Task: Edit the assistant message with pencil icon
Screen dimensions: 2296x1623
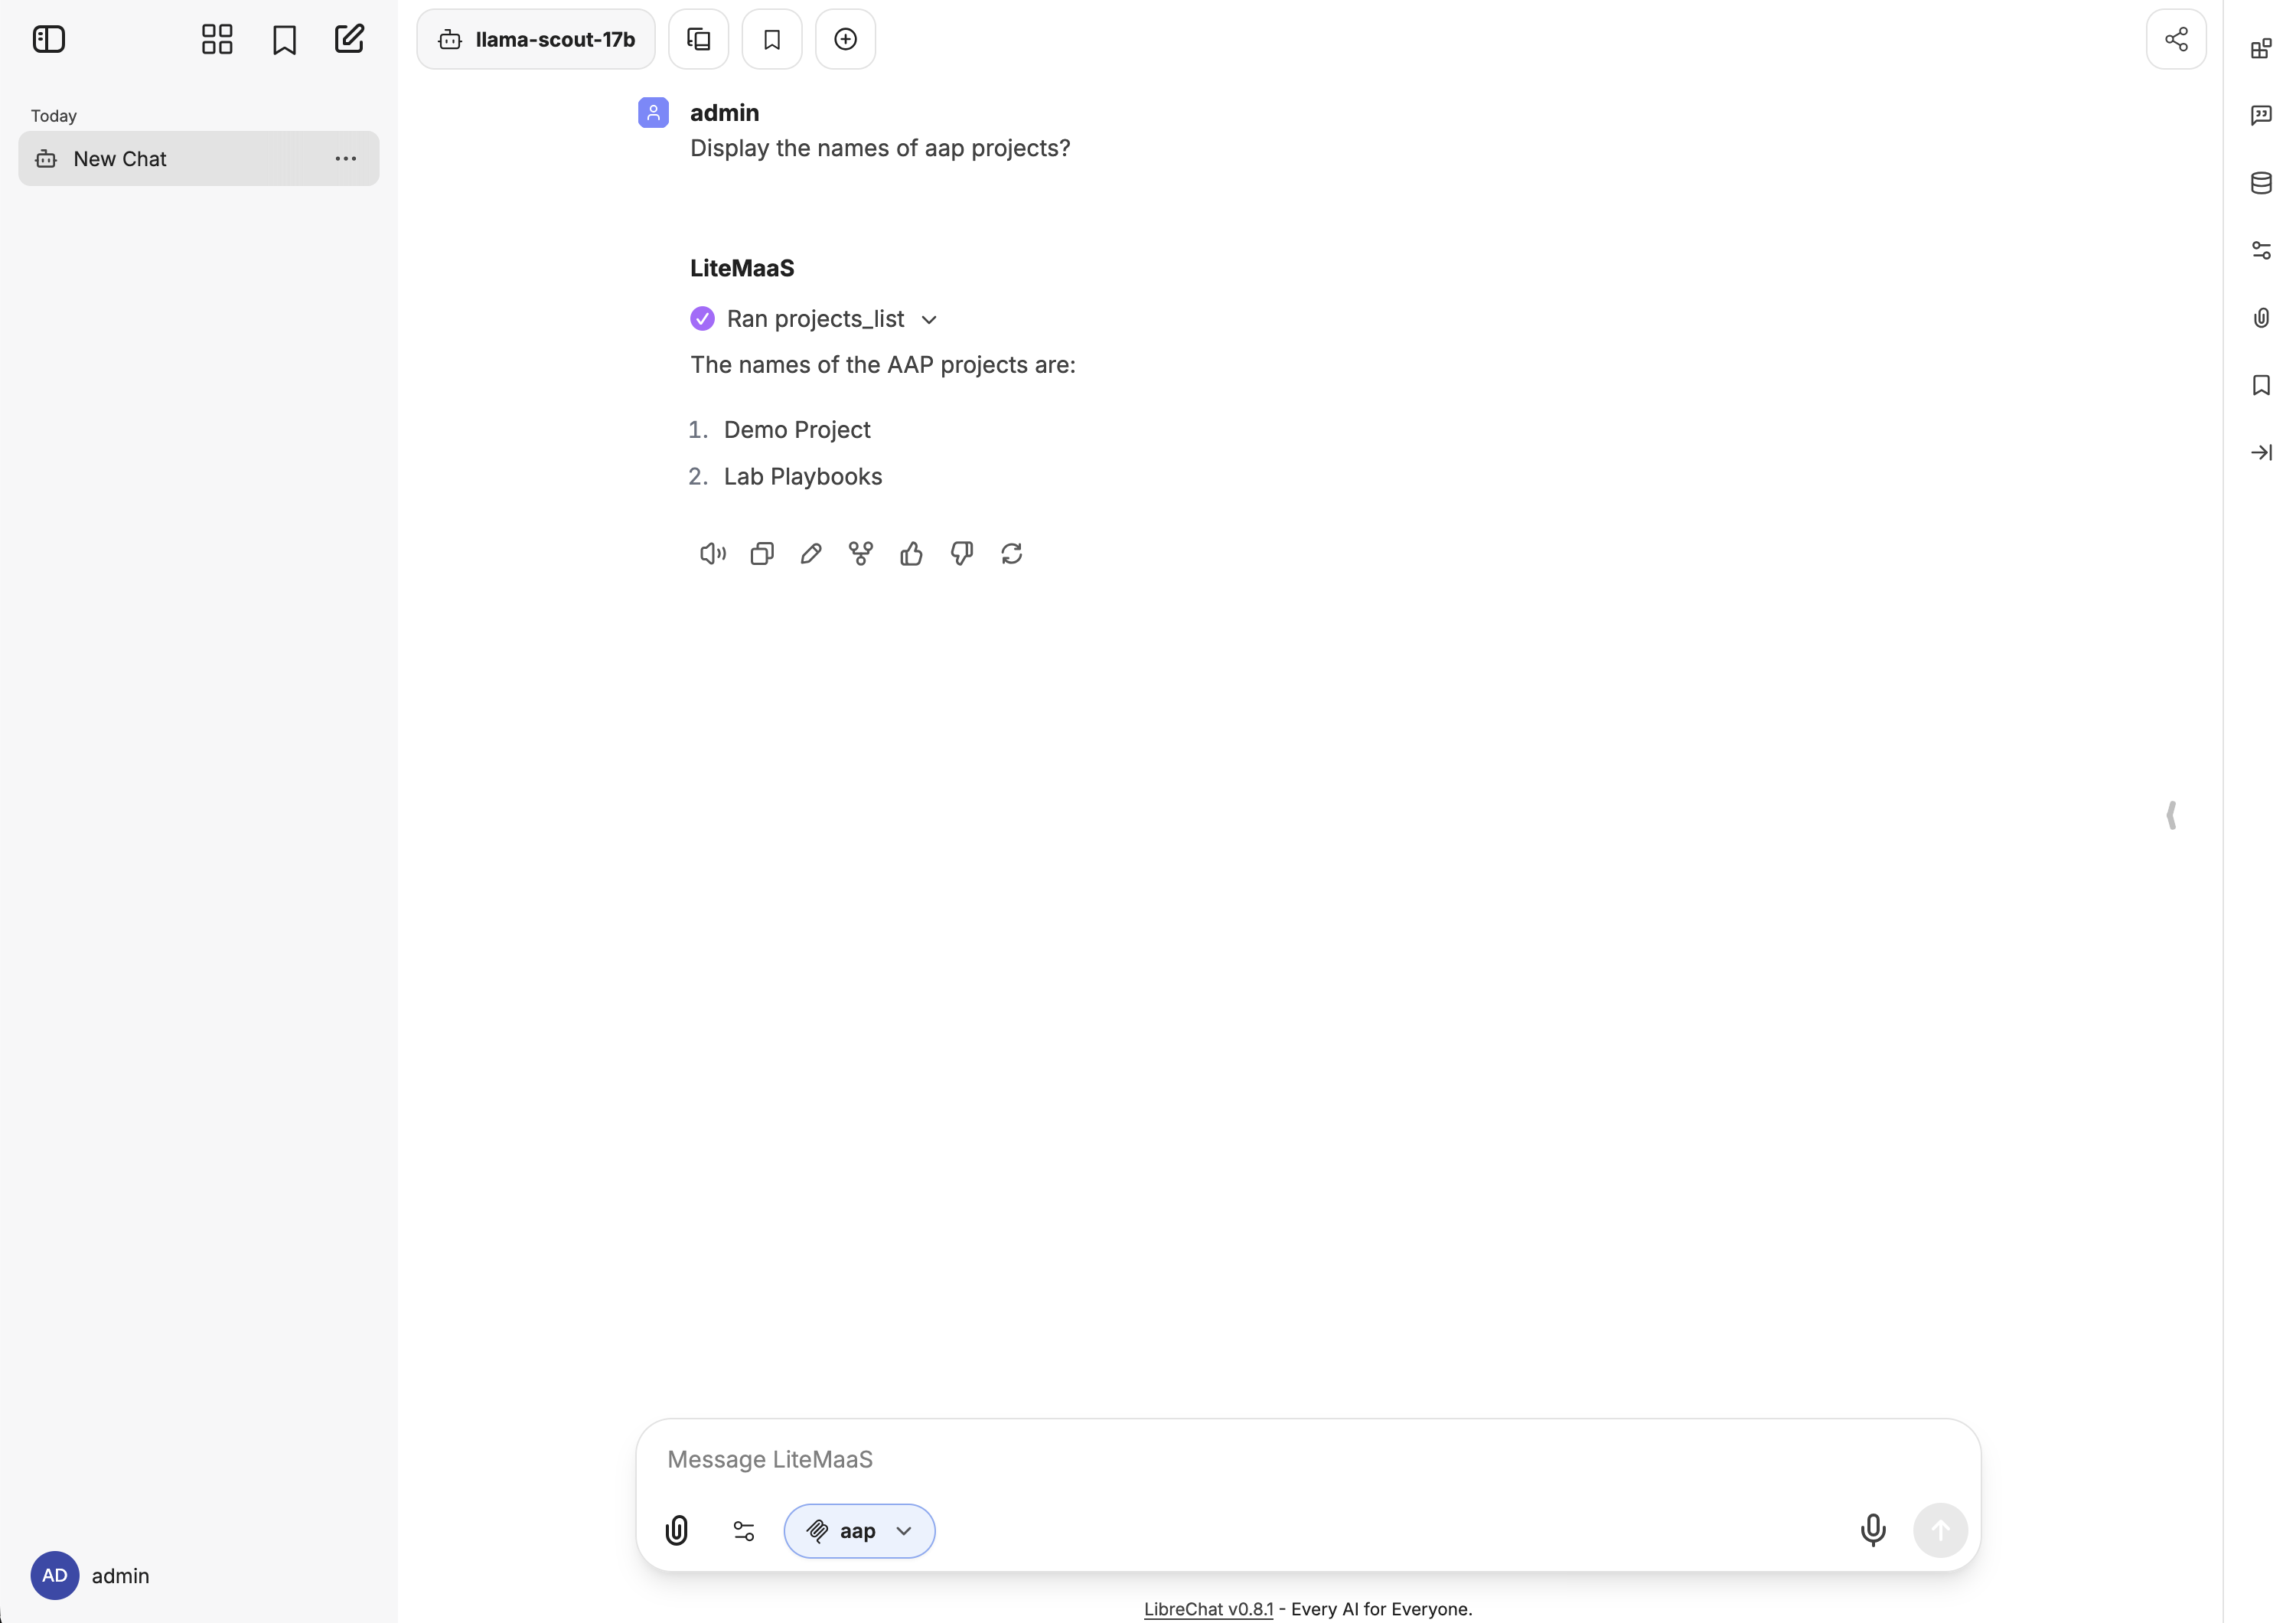Action: (x=811, y=553)
